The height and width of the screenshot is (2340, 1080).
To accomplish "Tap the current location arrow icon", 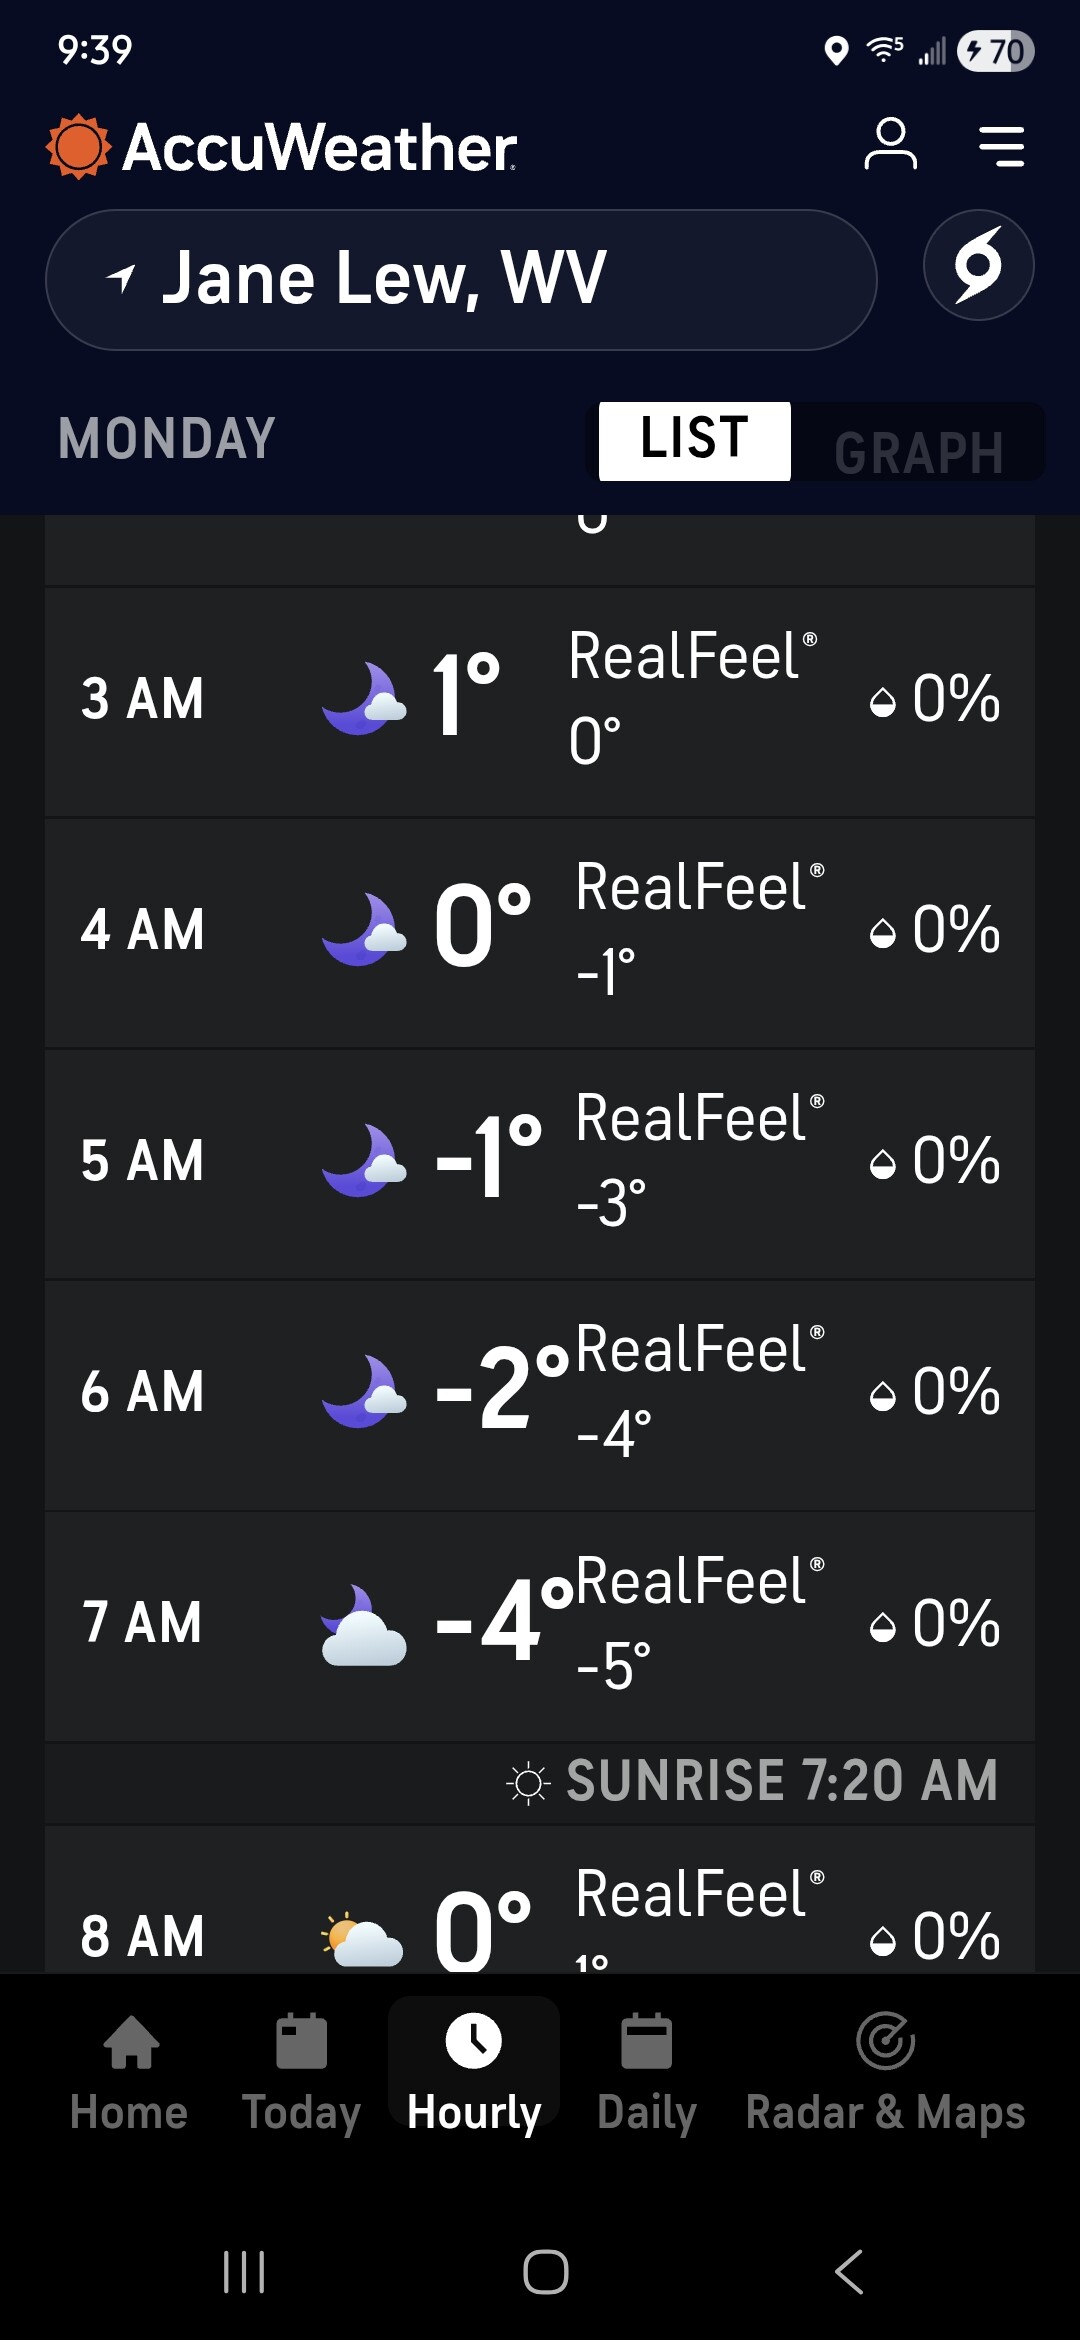I will tap(121, 278).
